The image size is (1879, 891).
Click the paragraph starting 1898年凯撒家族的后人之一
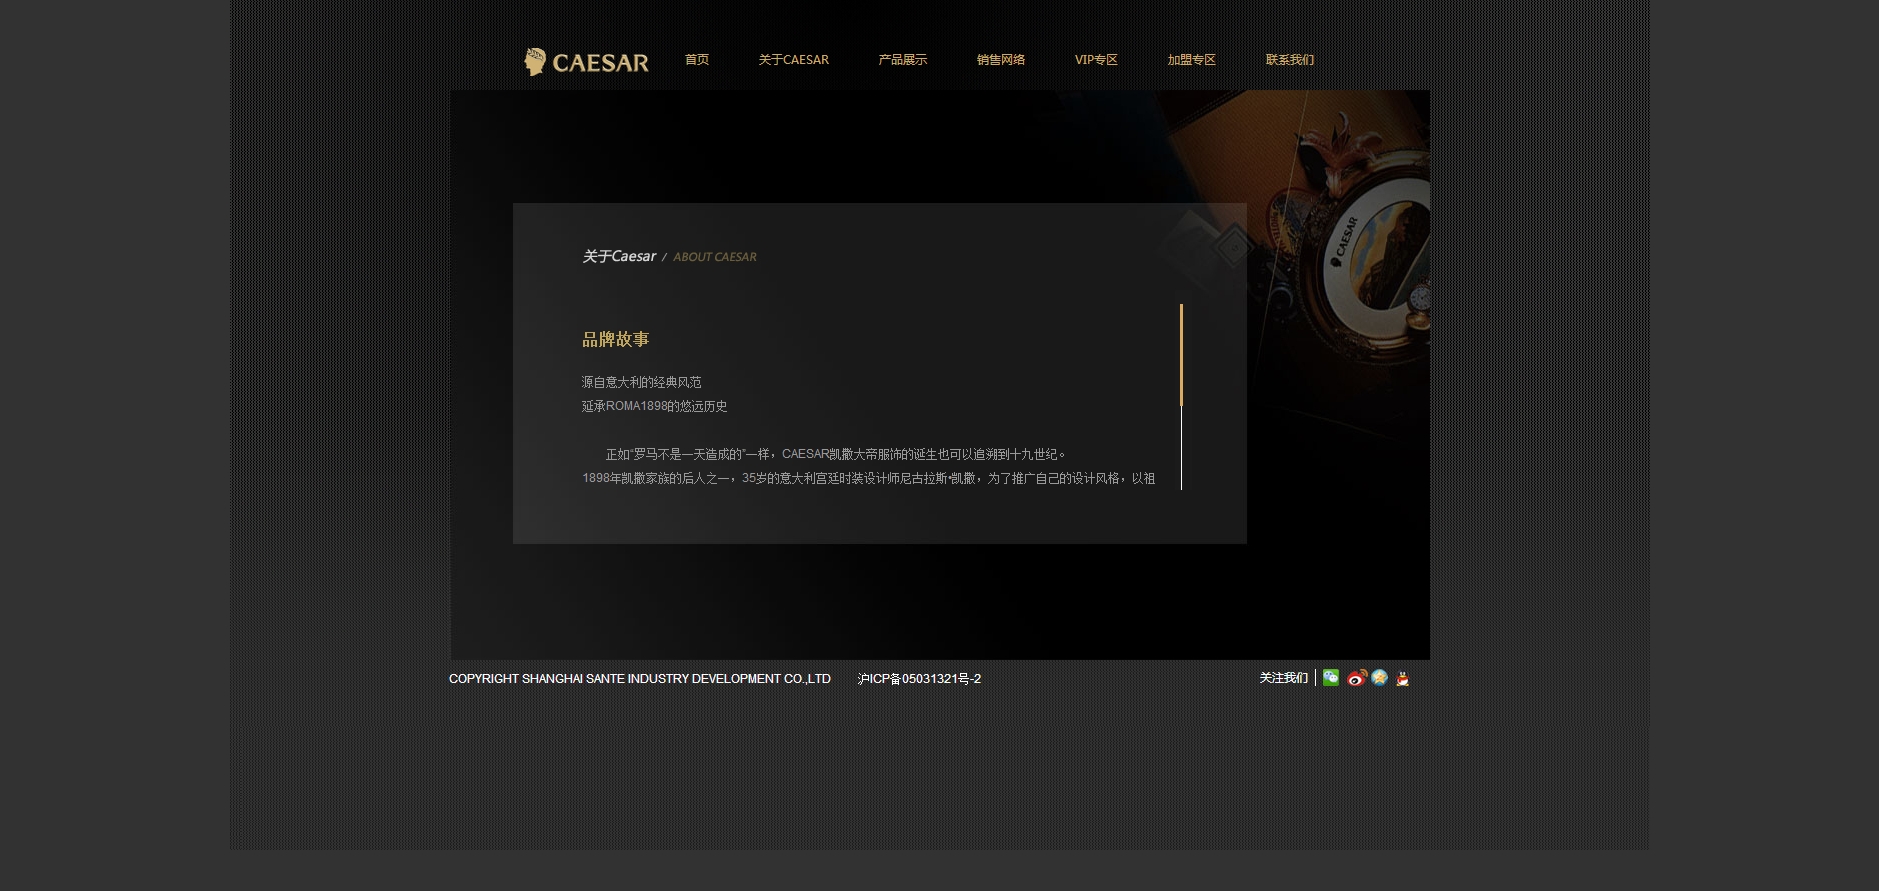(869, 478)
